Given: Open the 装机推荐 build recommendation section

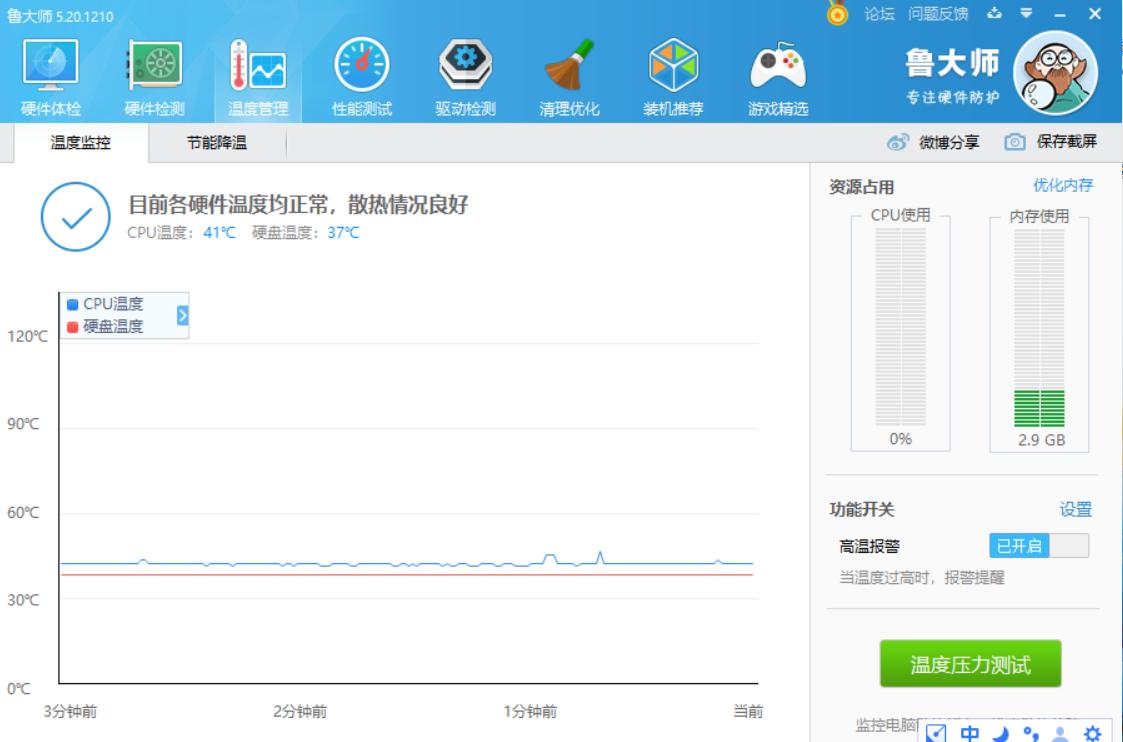Looking at the screenshot, I should click(x=672, y=70).
